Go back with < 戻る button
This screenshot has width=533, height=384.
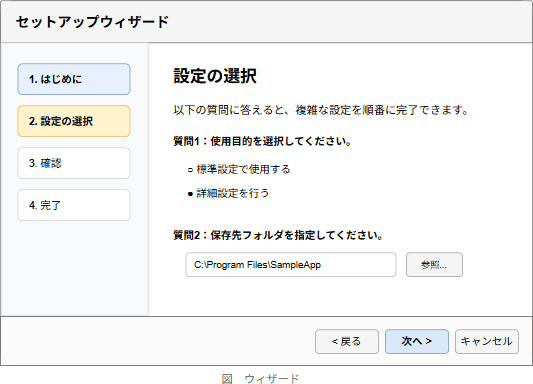(x=347, y=341)
